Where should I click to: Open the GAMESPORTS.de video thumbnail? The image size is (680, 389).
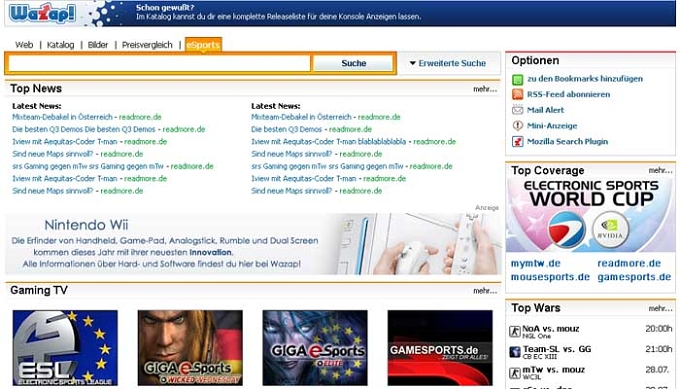[440, 348]
